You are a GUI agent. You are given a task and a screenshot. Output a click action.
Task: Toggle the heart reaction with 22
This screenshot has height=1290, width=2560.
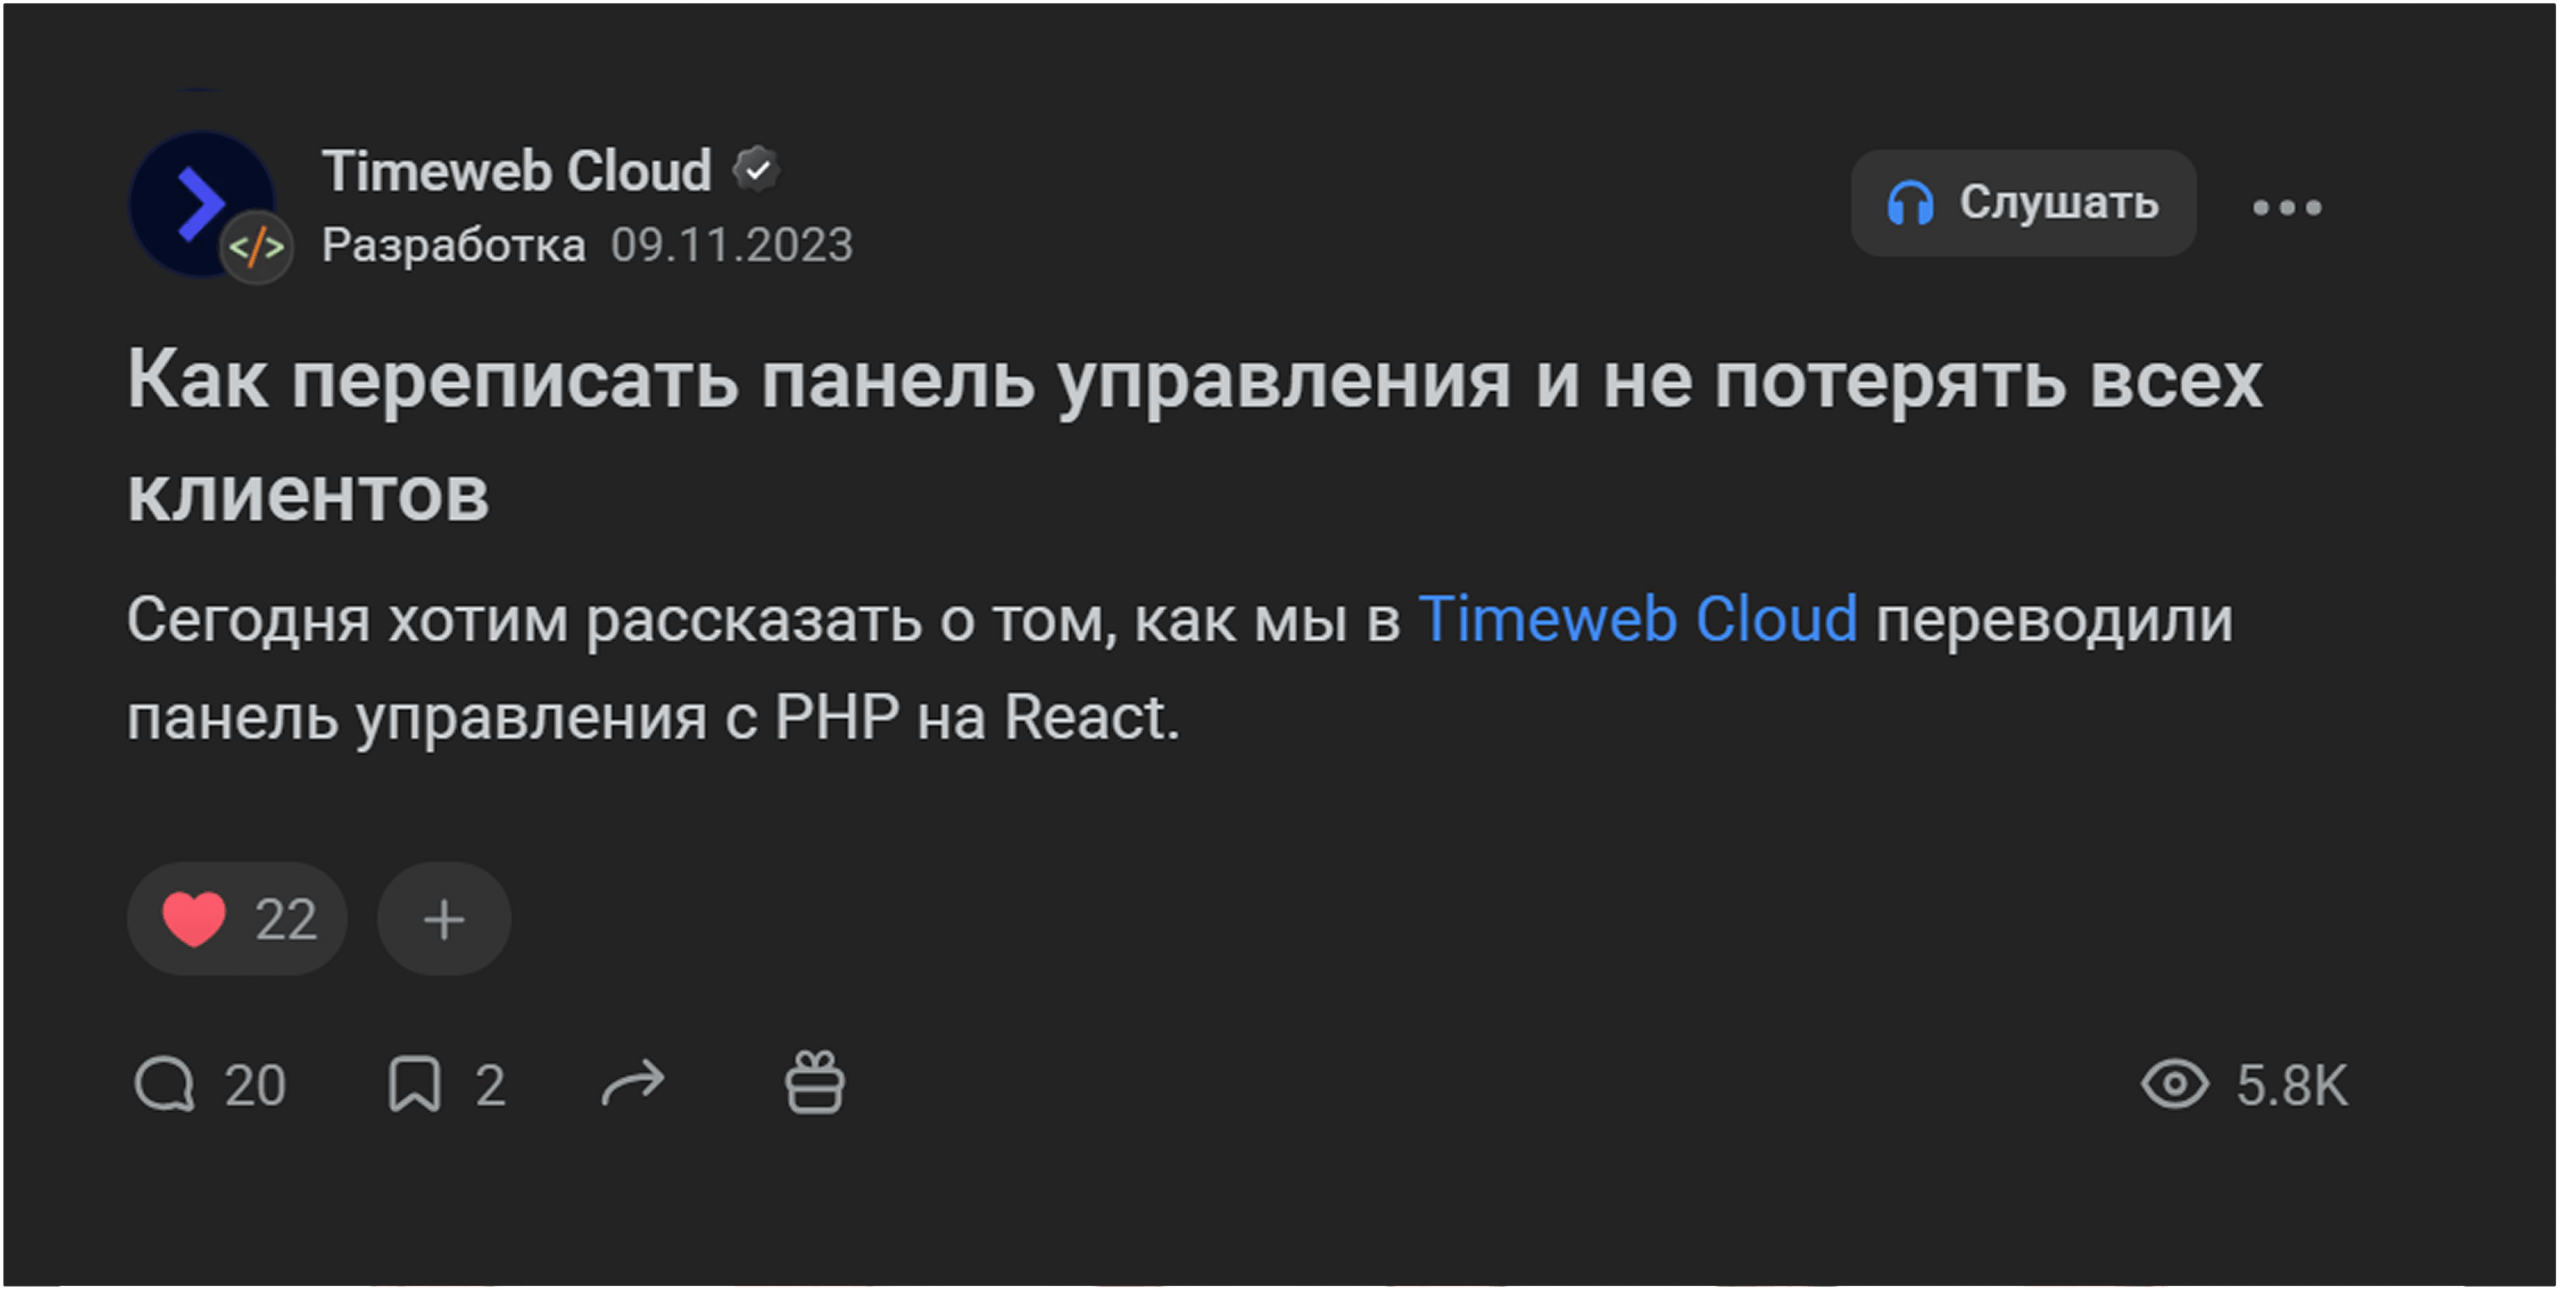[237, 919]
